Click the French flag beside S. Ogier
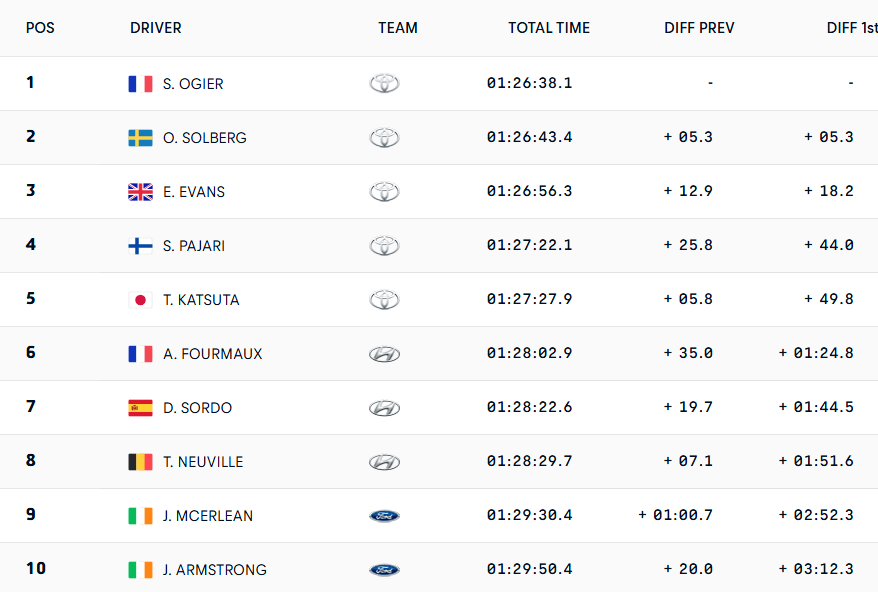The height and width of the screenshot is (592, 878). click(x=140, y=84)
